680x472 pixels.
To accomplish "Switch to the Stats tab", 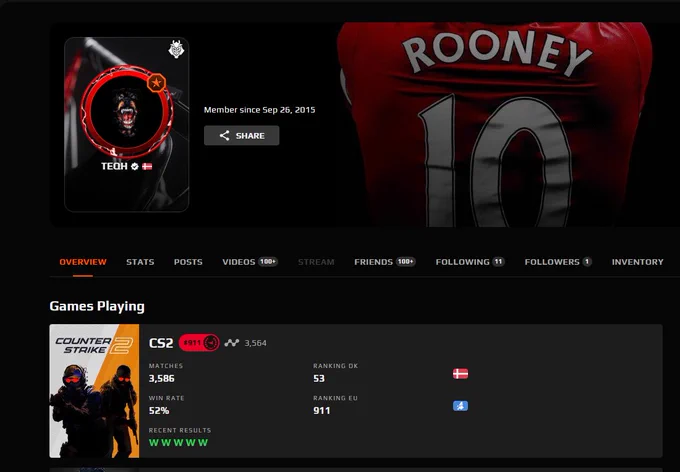I will (x=140, y=262).
